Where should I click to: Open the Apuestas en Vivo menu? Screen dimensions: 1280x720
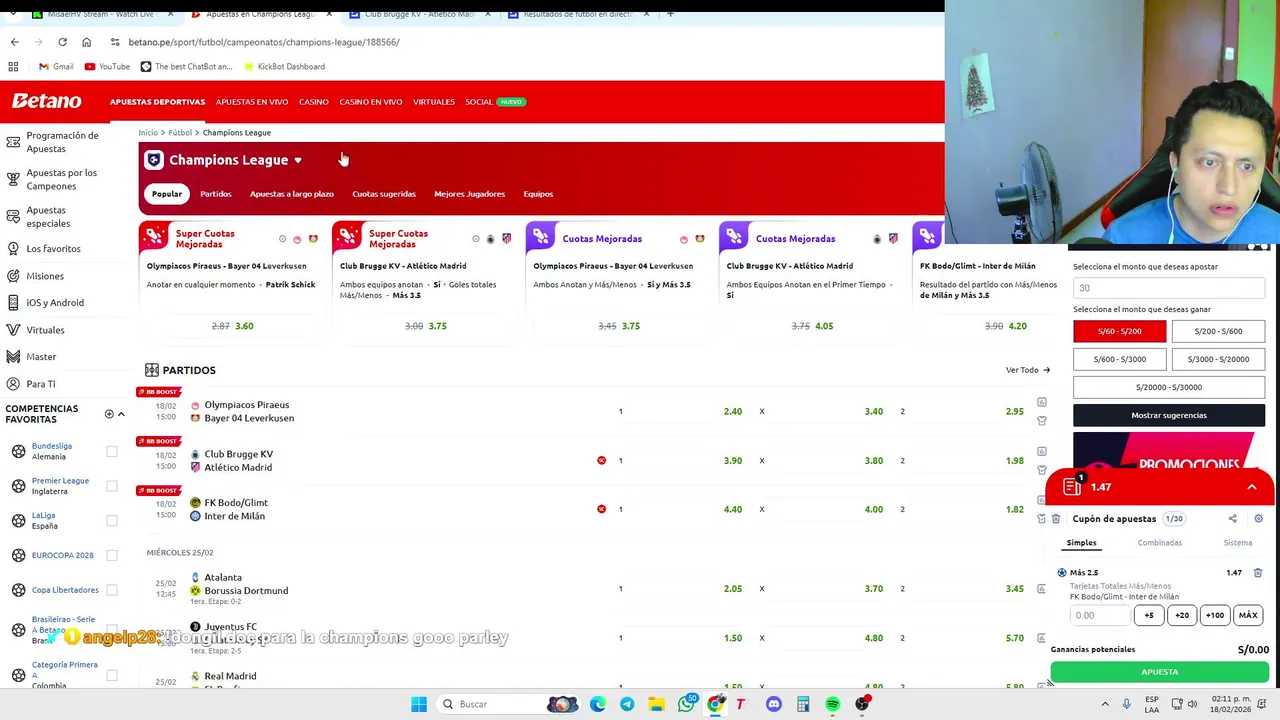pos(252,102)
